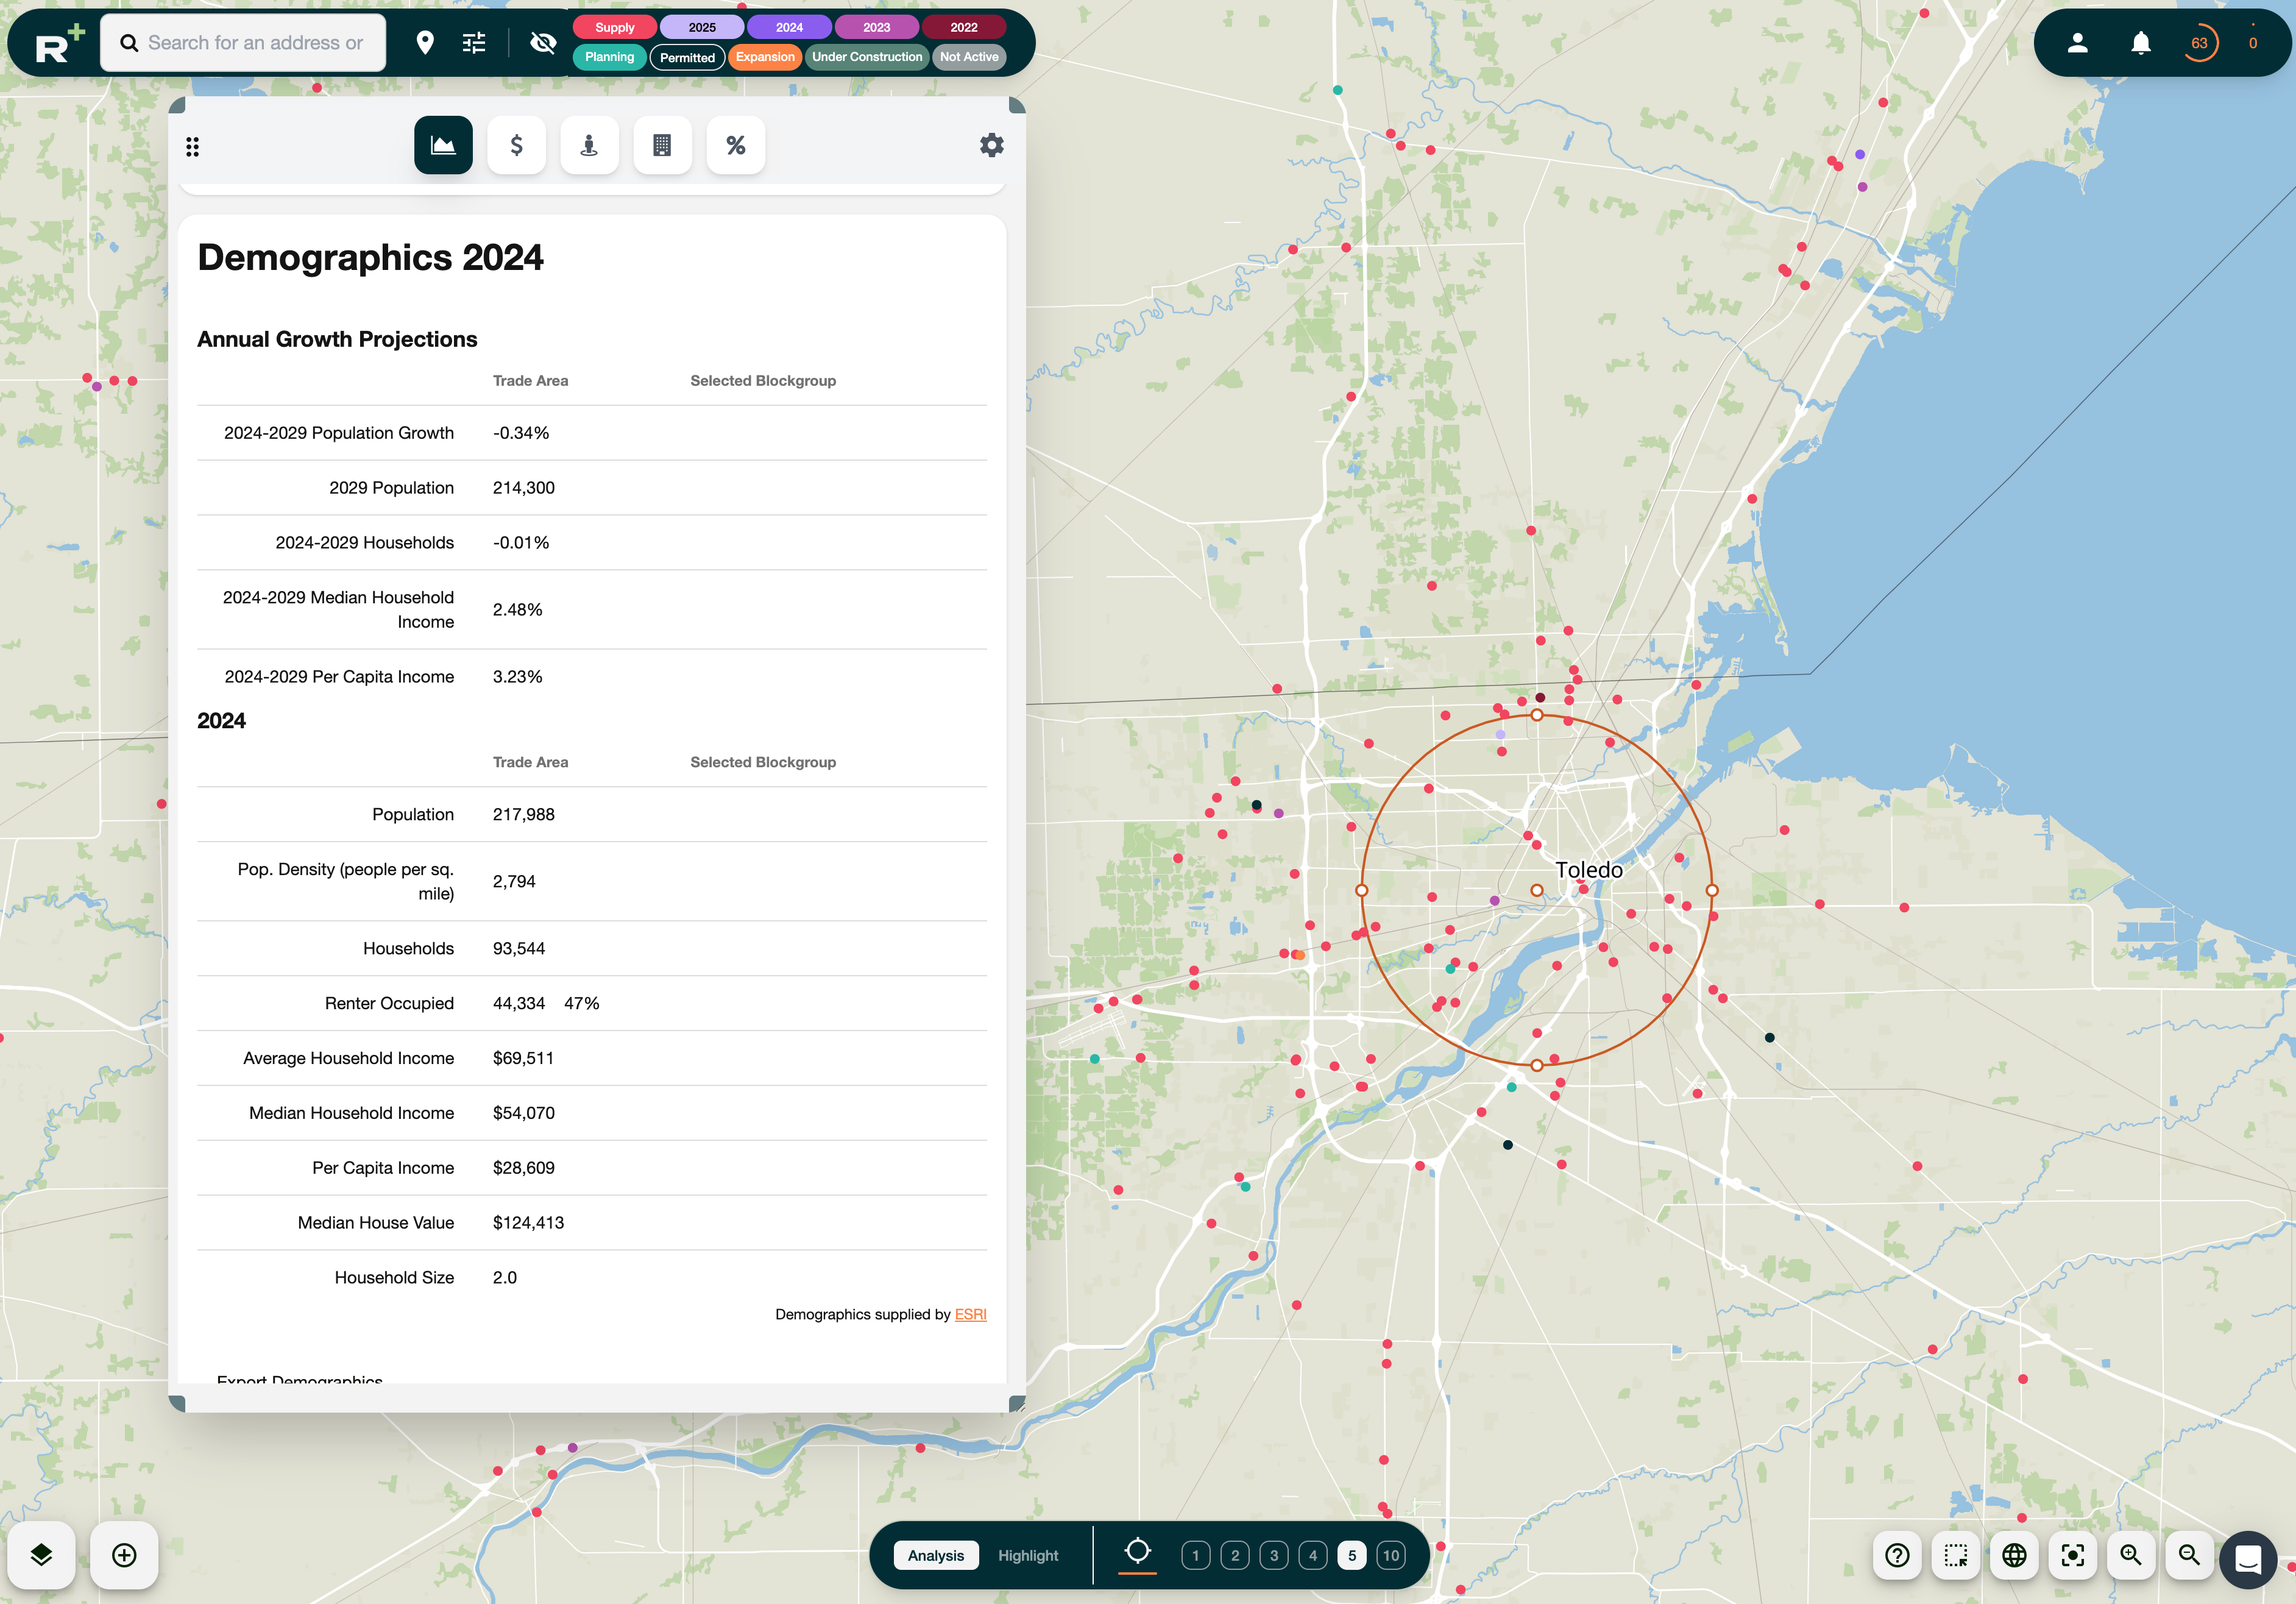This screenshot has height=1604, width=2296.
Task: Open the map layers button
Action: 41,1555
